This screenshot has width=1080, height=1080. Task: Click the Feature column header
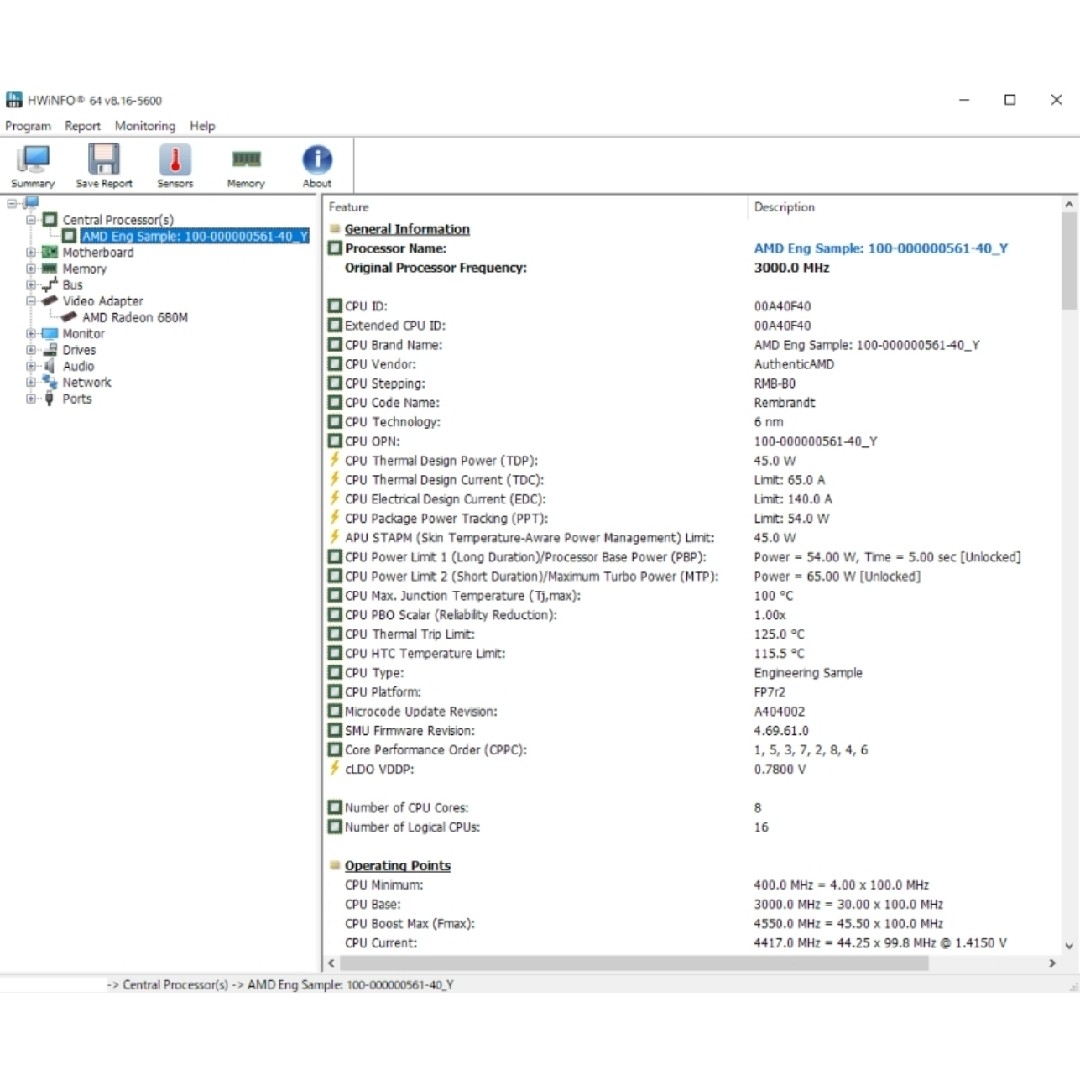(535, 207)
